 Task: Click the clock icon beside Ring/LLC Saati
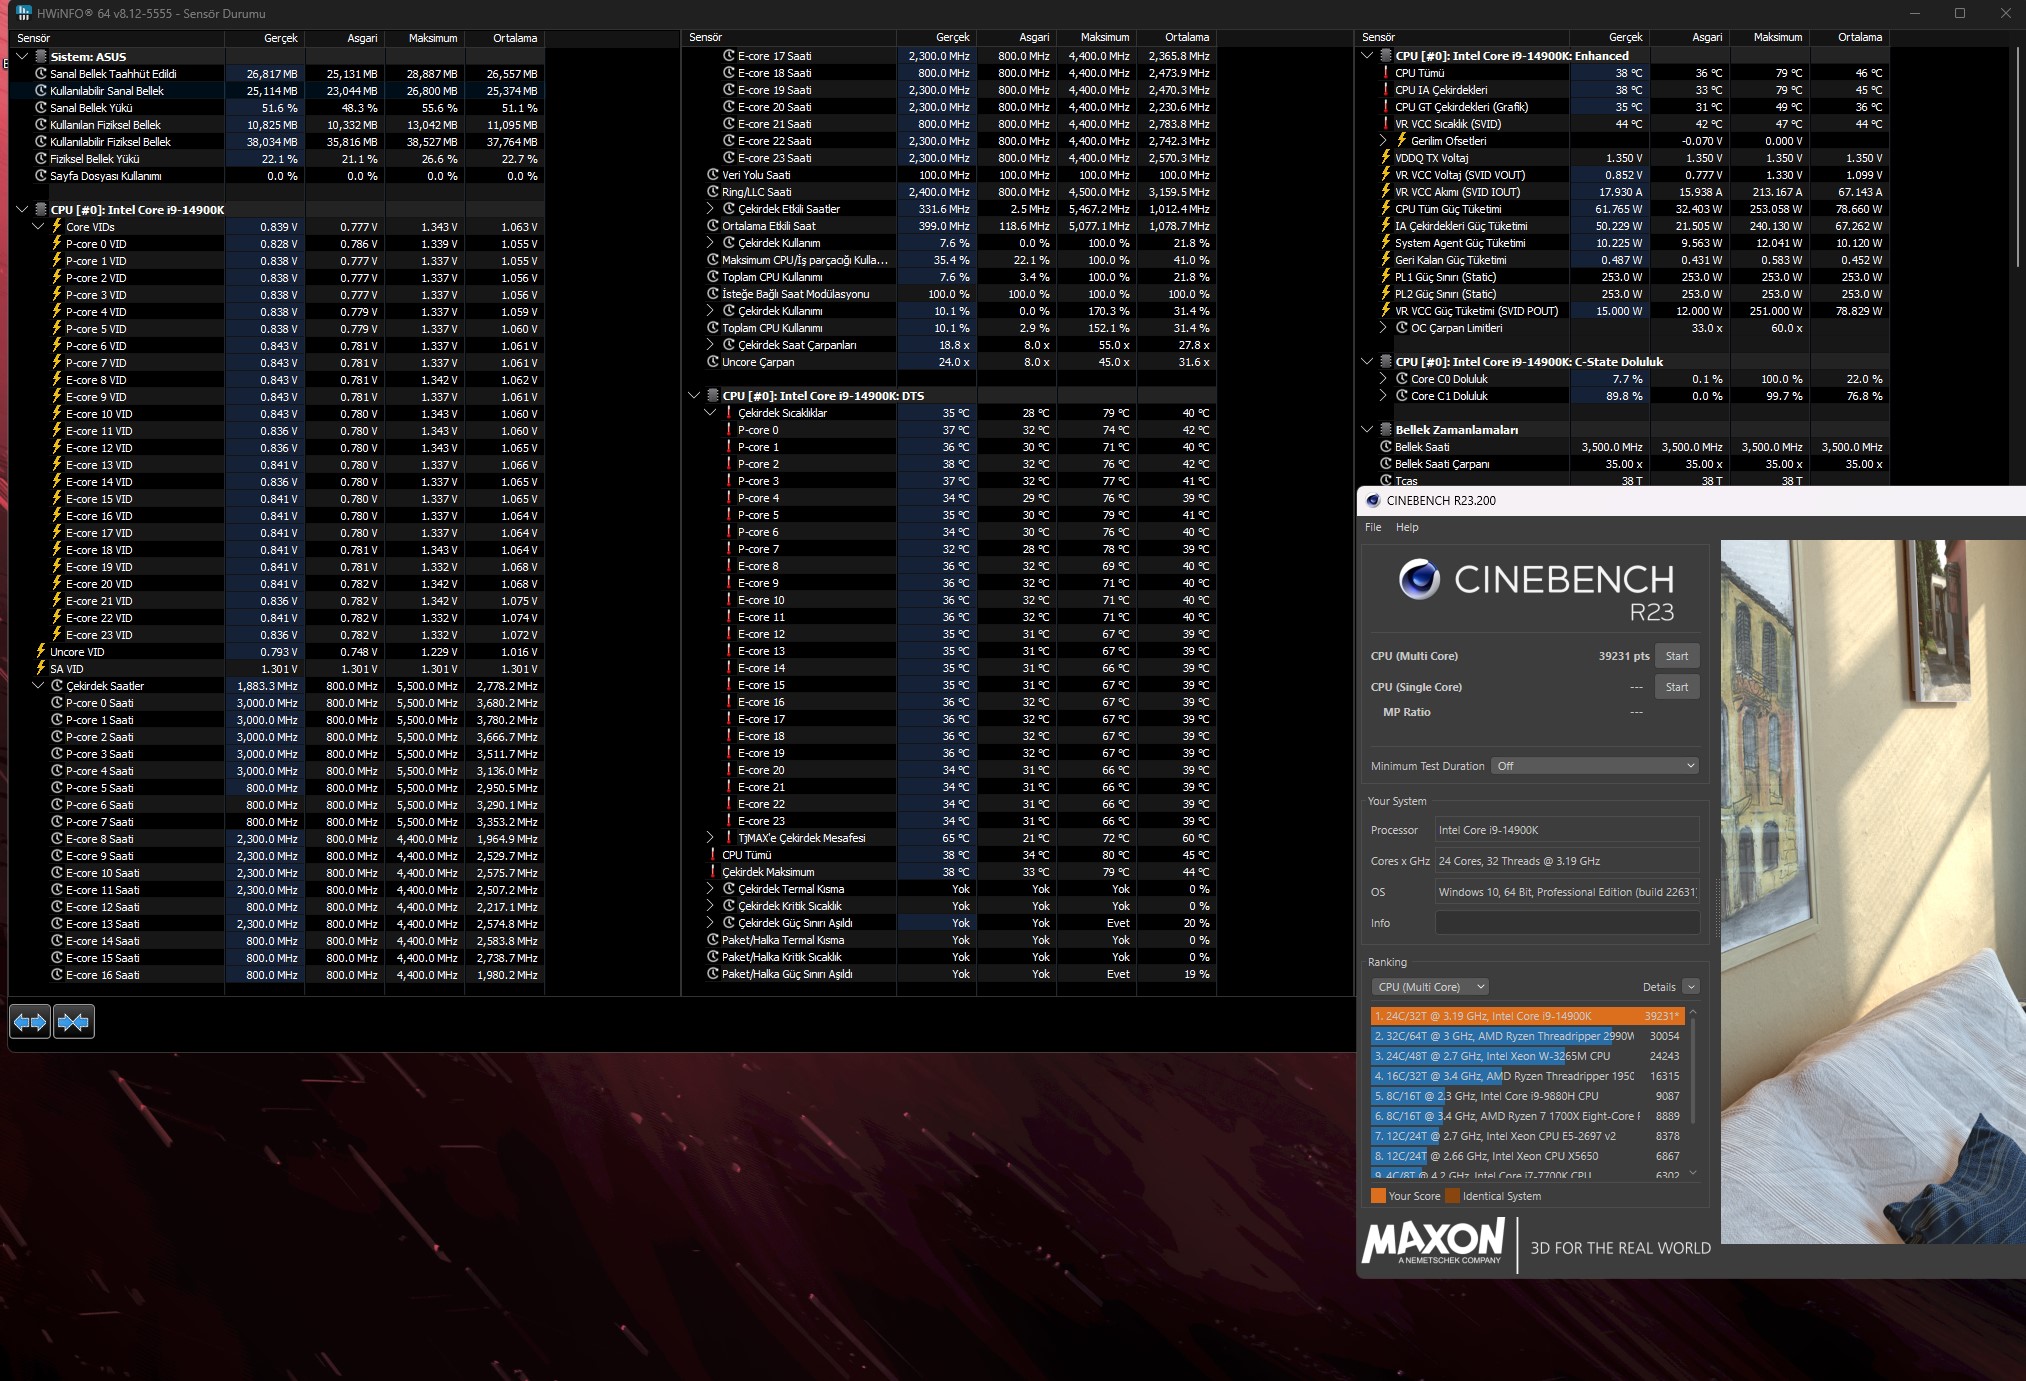pyautogui.click(x=713, y=192)
